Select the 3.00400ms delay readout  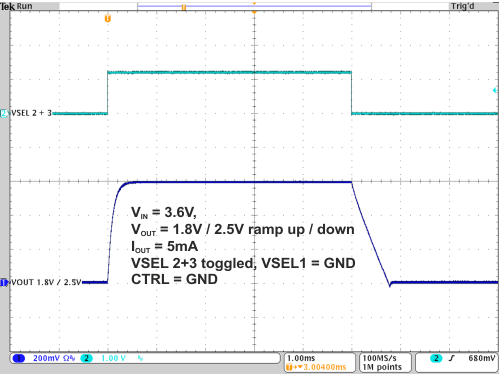[325, 367]
